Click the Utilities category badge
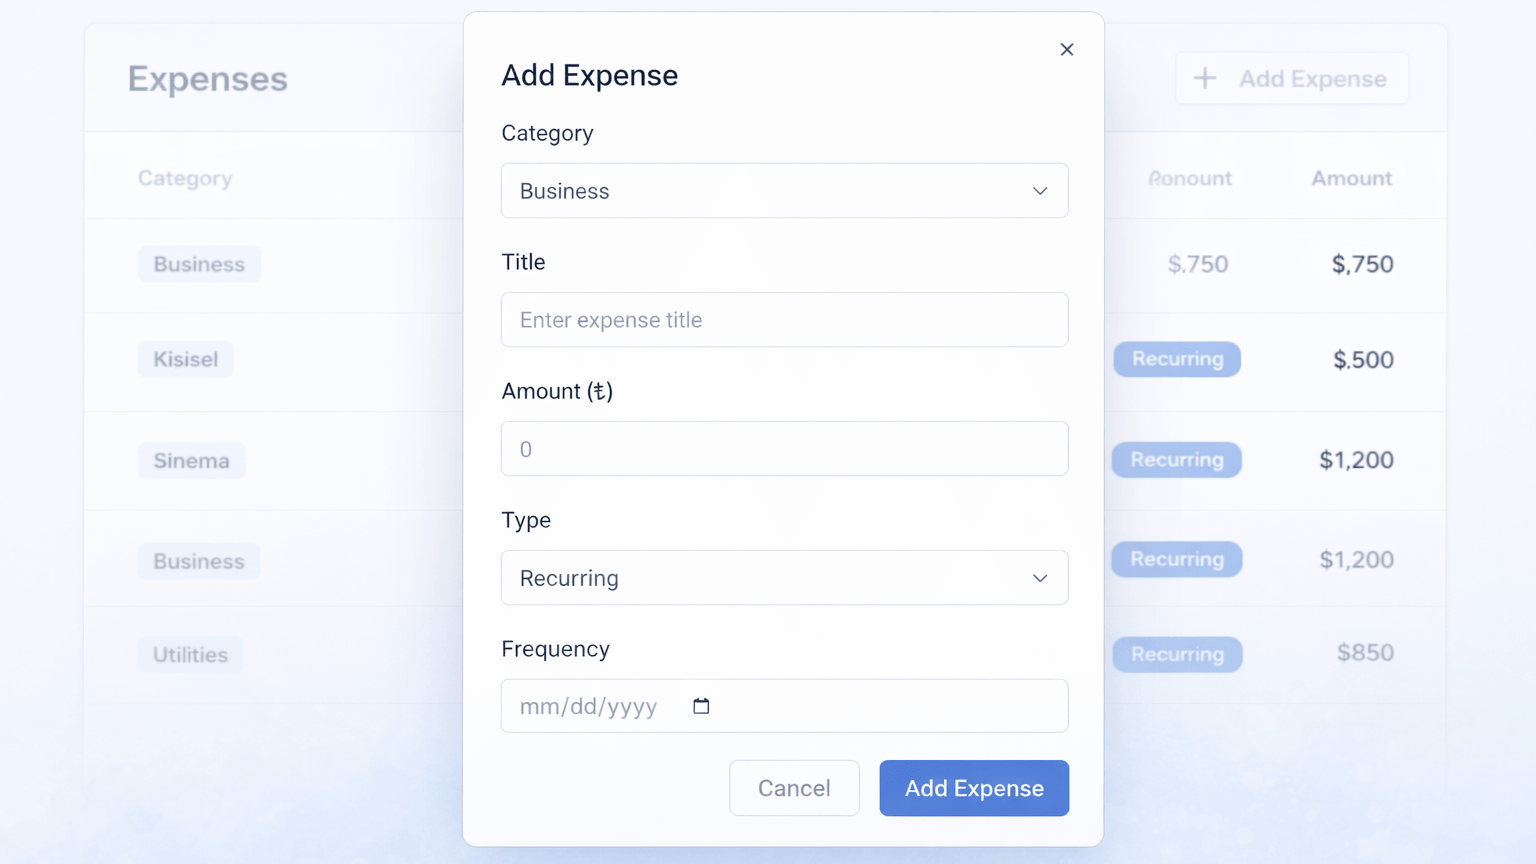The image size is (1536, 864). 189,654
